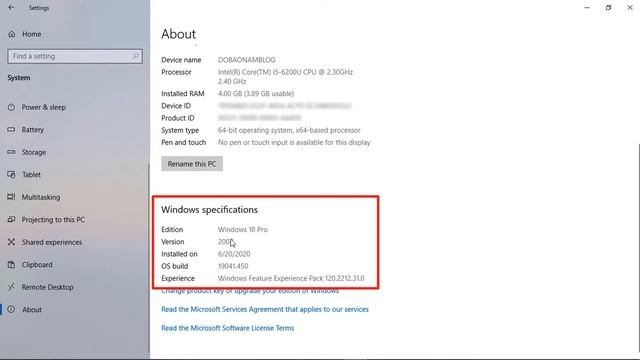Click the back arrow in Settings

(x=11, y=7)
